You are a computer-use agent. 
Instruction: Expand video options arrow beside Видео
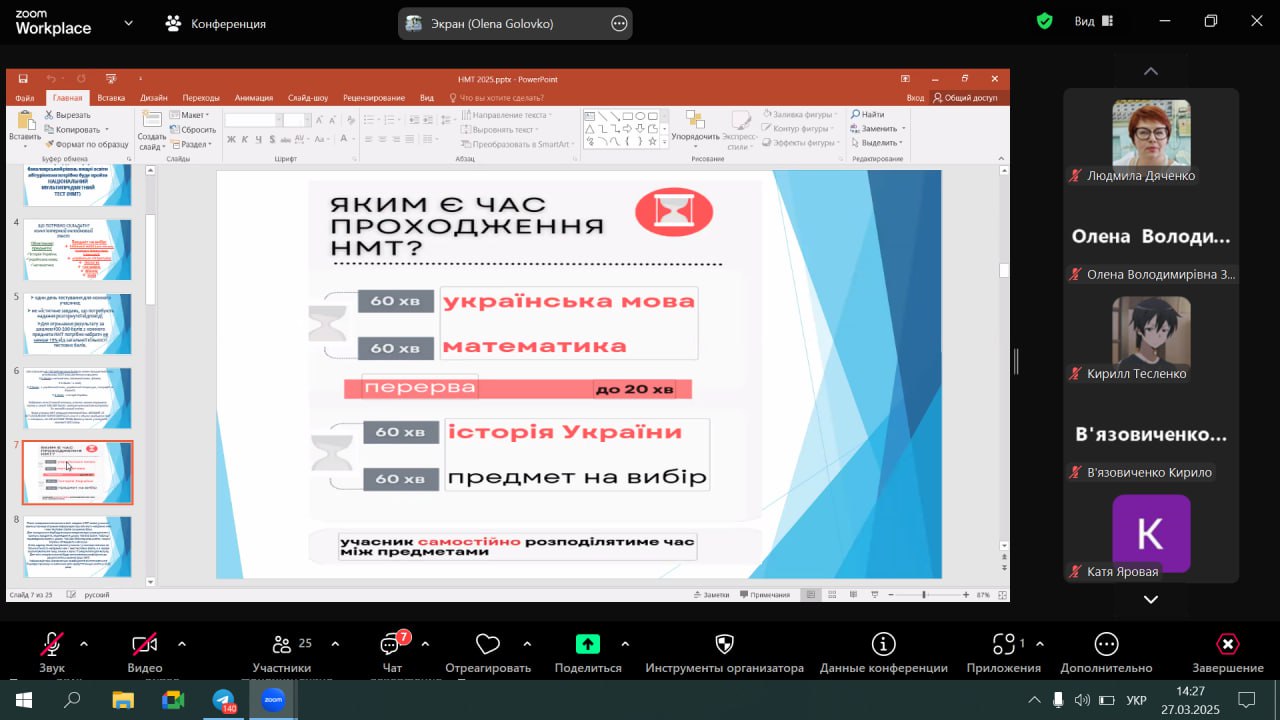181,644
